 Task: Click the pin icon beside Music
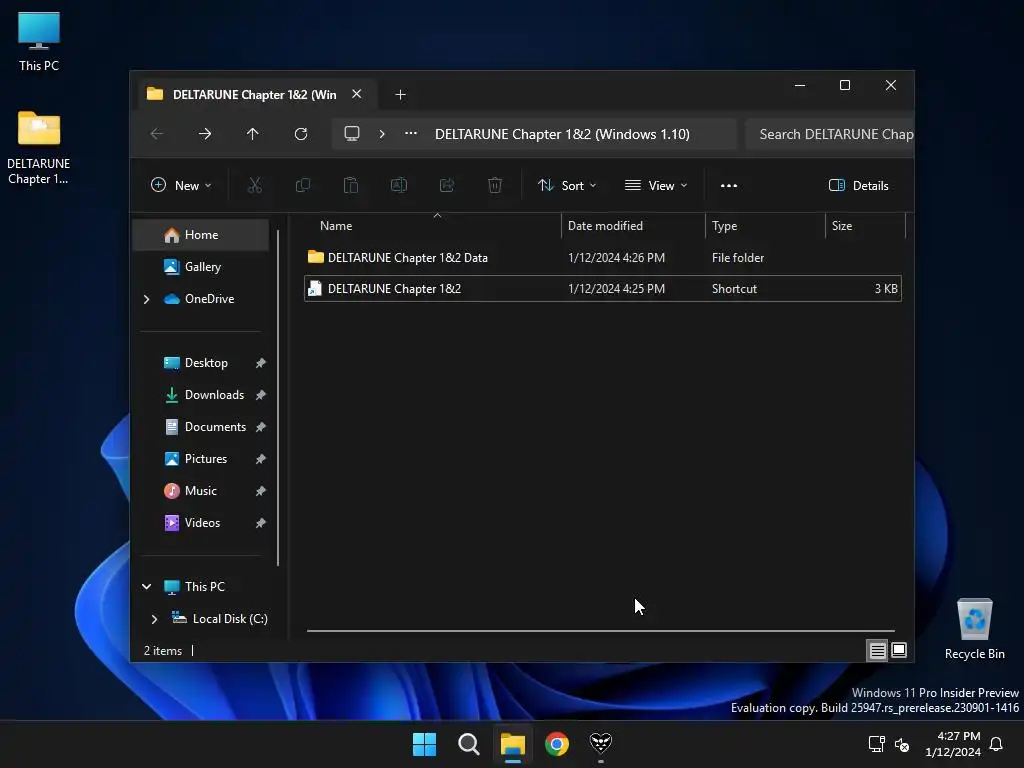point(261,491)
